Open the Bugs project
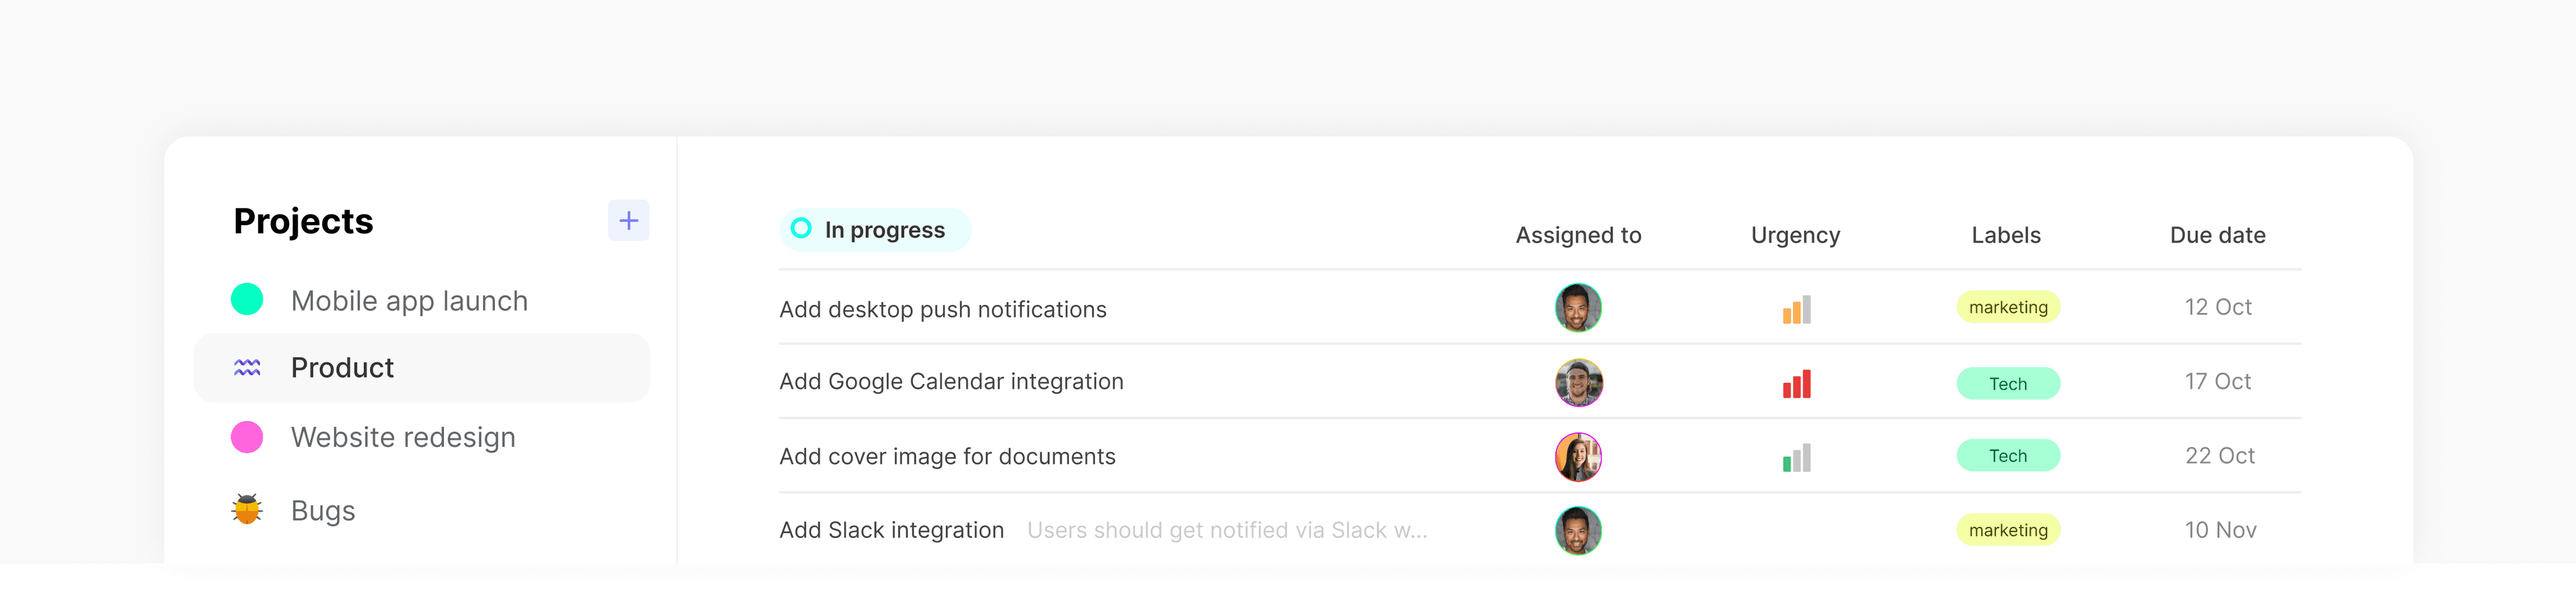Viewport: 2576px width, 599px height. coord(323,511)
